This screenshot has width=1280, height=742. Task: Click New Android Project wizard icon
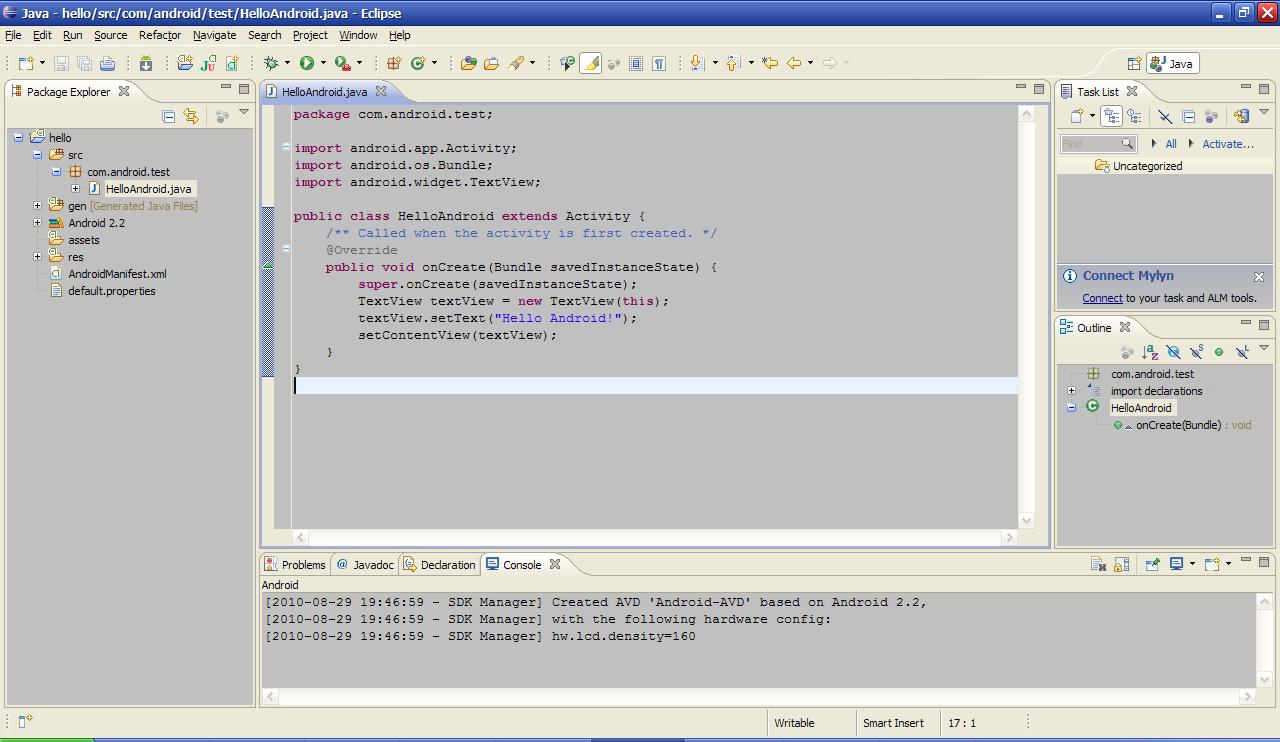click(185, 63)
